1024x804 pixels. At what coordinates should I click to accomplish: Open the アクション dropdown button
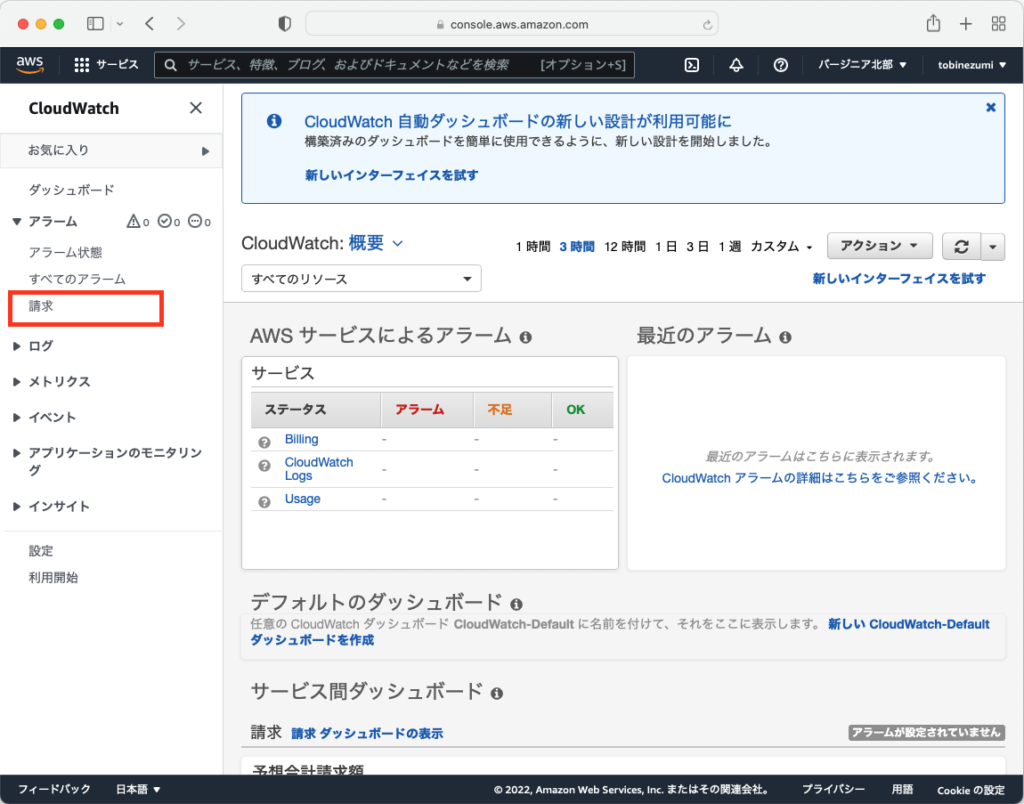click(880, 246)
